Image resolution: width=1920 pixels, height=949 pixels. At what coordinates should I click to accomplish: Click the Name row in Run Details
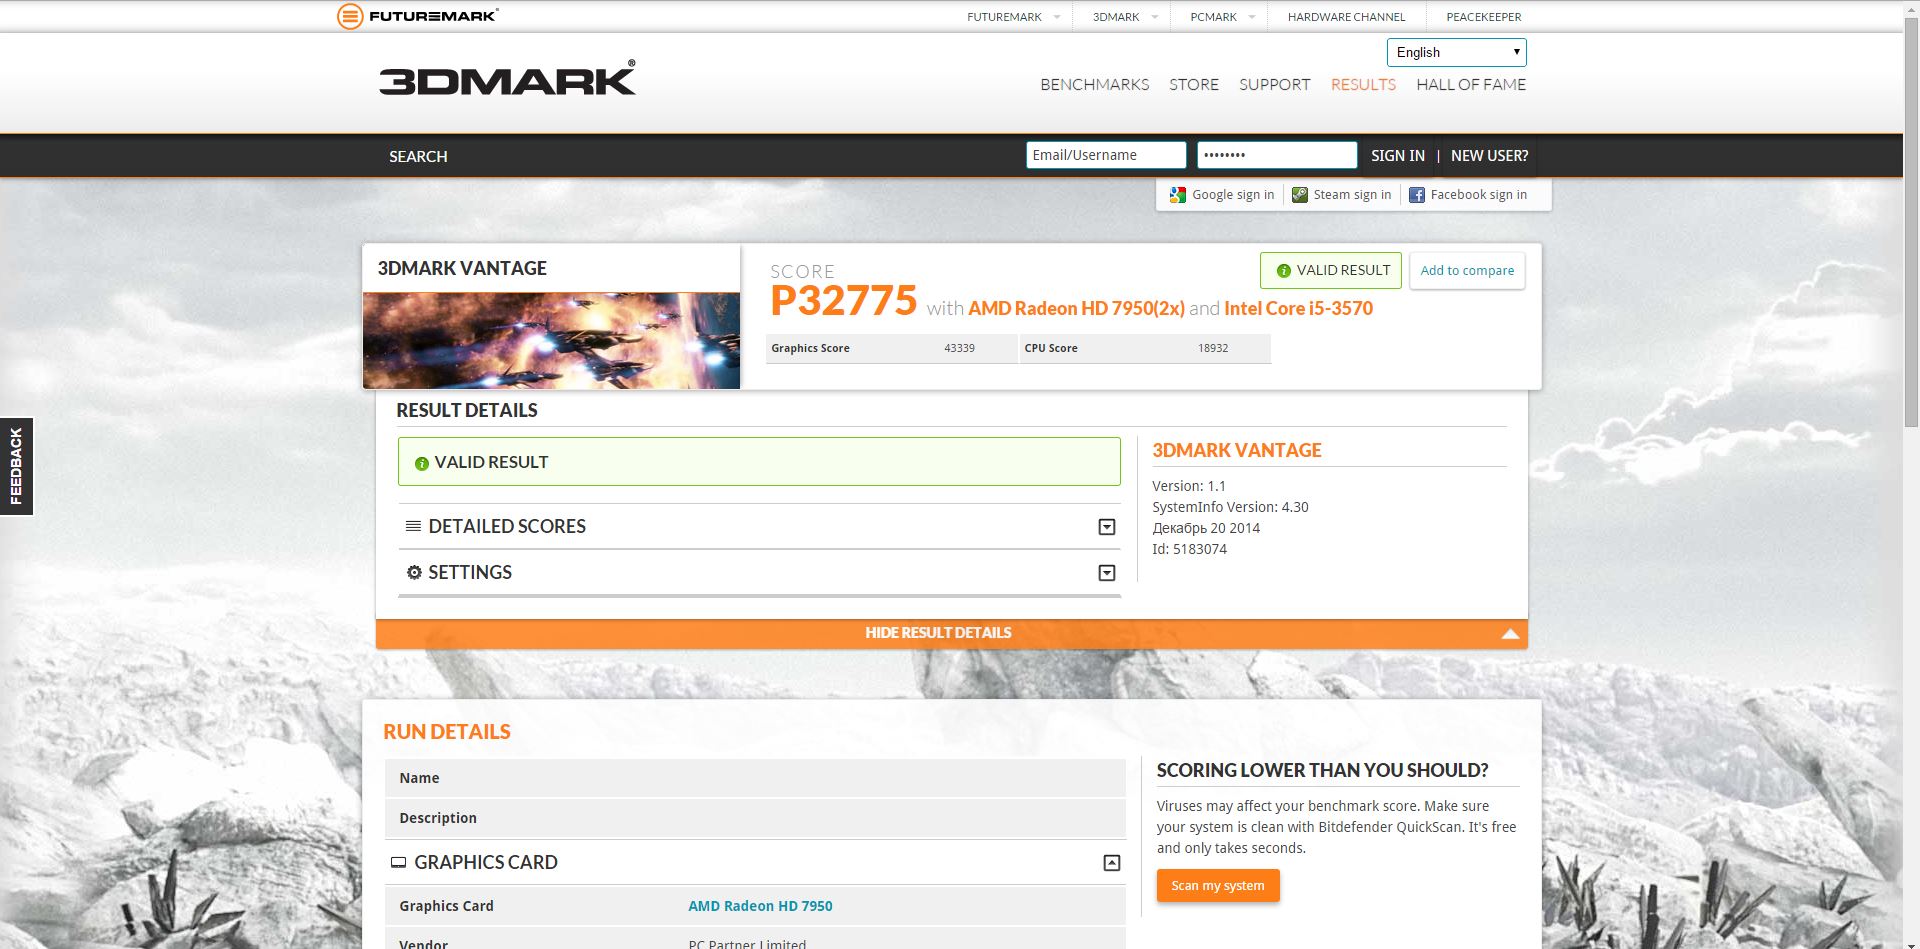coord(755,778)
